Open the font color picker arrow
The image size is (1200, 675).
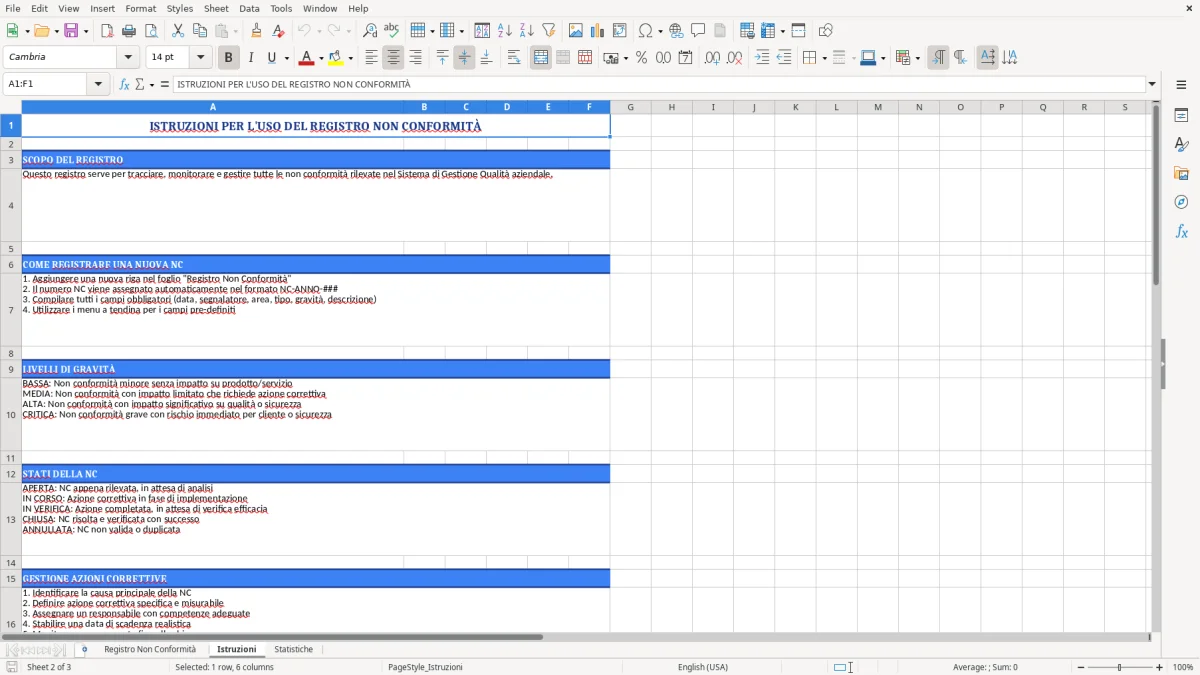point(321,57)
